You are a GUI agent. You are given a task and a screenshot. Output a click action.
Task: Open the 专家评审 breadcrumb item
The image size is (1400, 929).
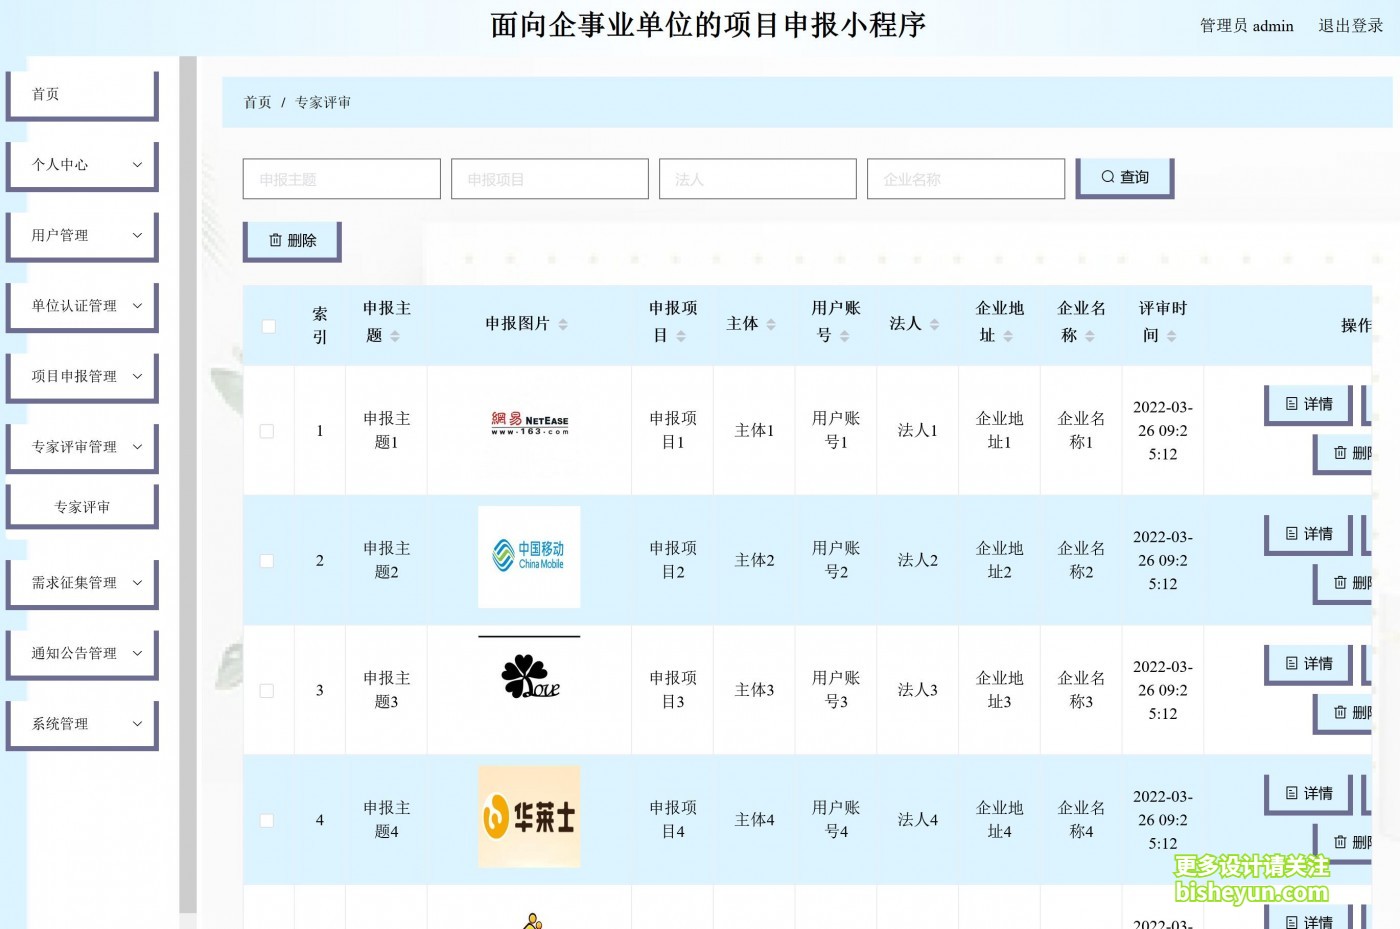(322, 101)
